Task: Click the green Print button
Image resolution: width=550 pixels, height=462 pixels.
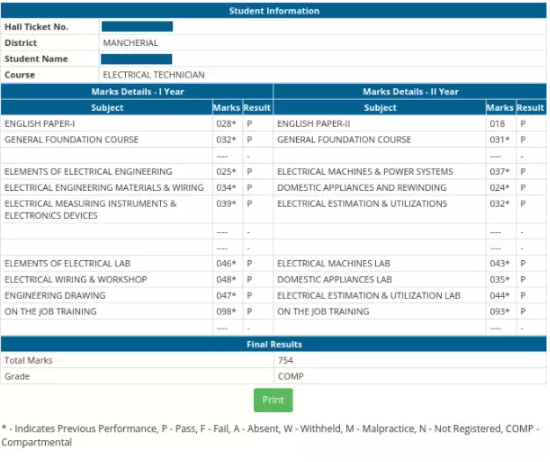Action: [x=273, y=400]
